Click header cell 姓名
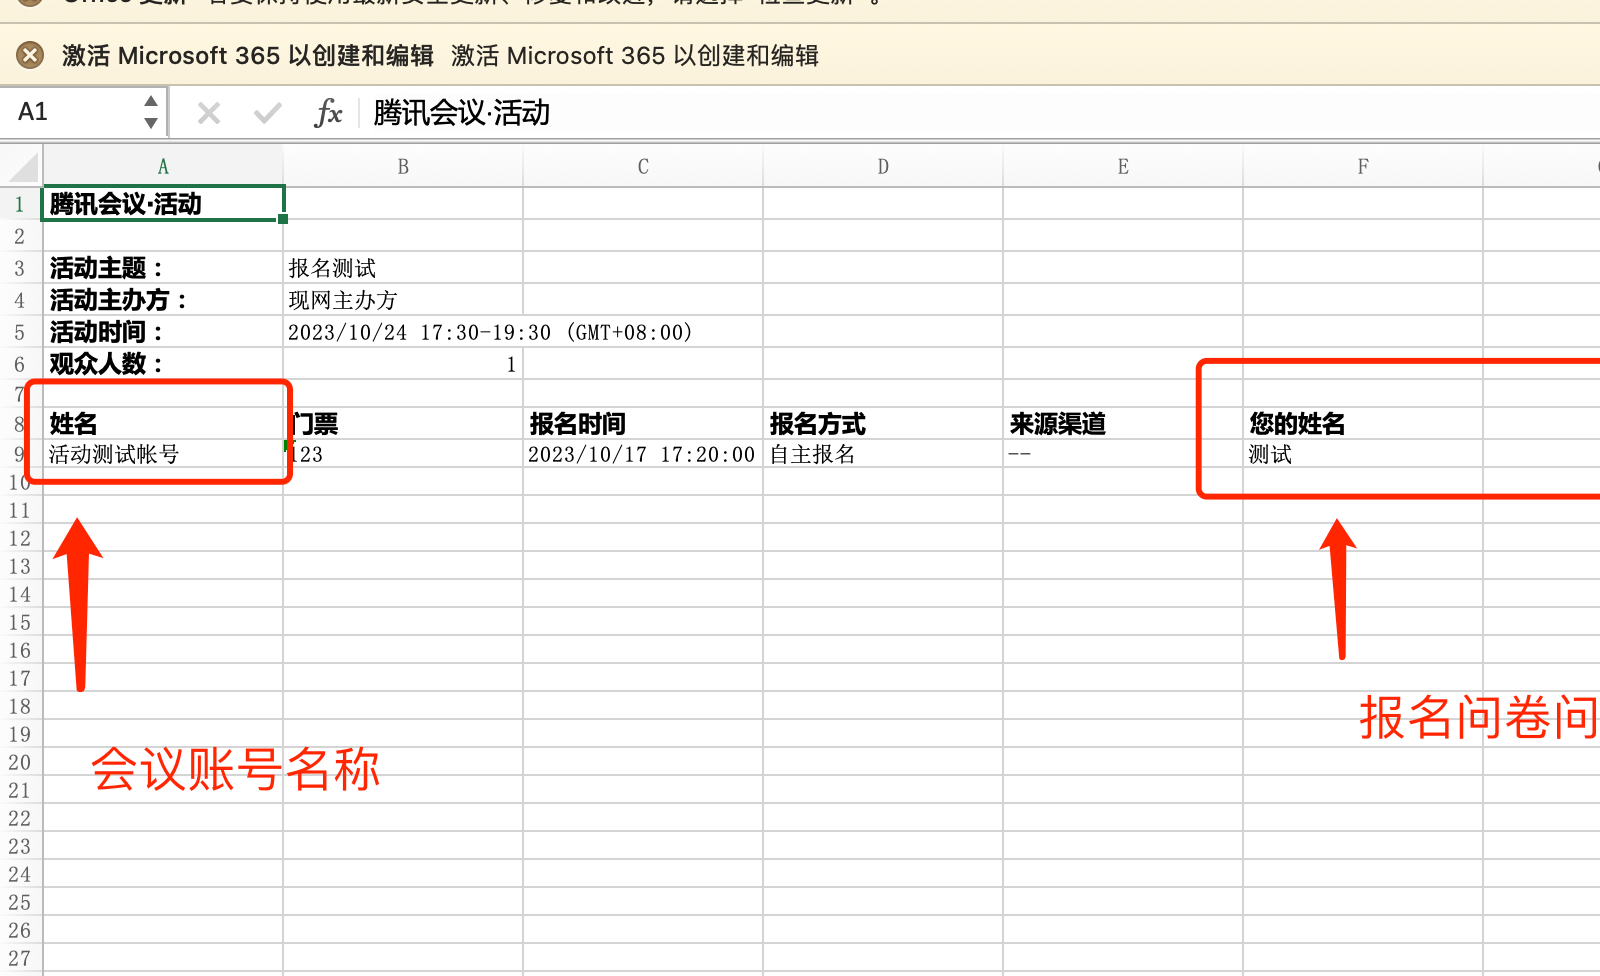This screenshot has height=976, width=1600. click(x=163, y=423)
